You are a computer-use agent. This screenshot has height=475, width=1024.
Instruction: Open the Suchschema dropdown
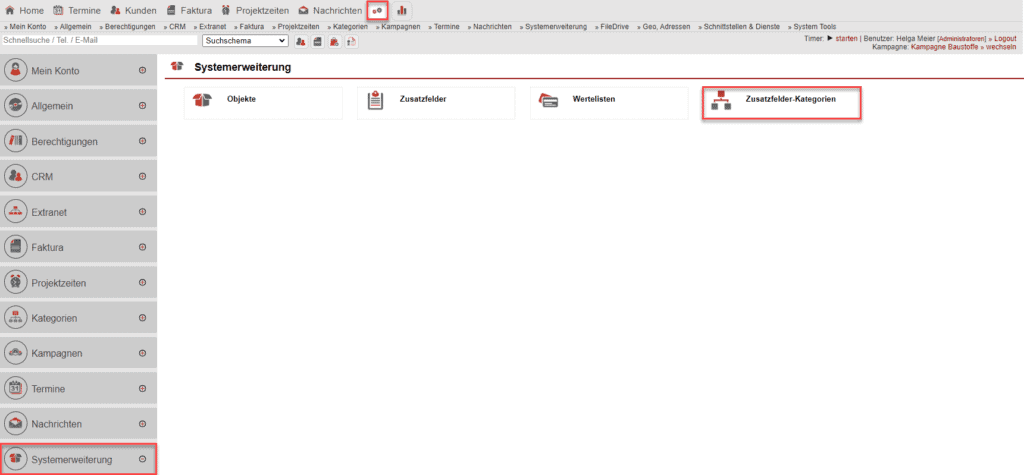[246, 41]
